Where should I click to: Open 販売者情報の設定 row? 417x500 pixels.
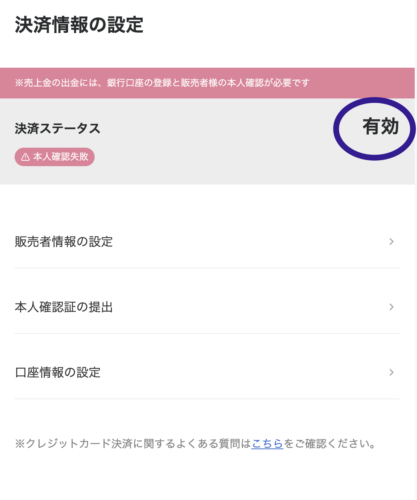207,242
